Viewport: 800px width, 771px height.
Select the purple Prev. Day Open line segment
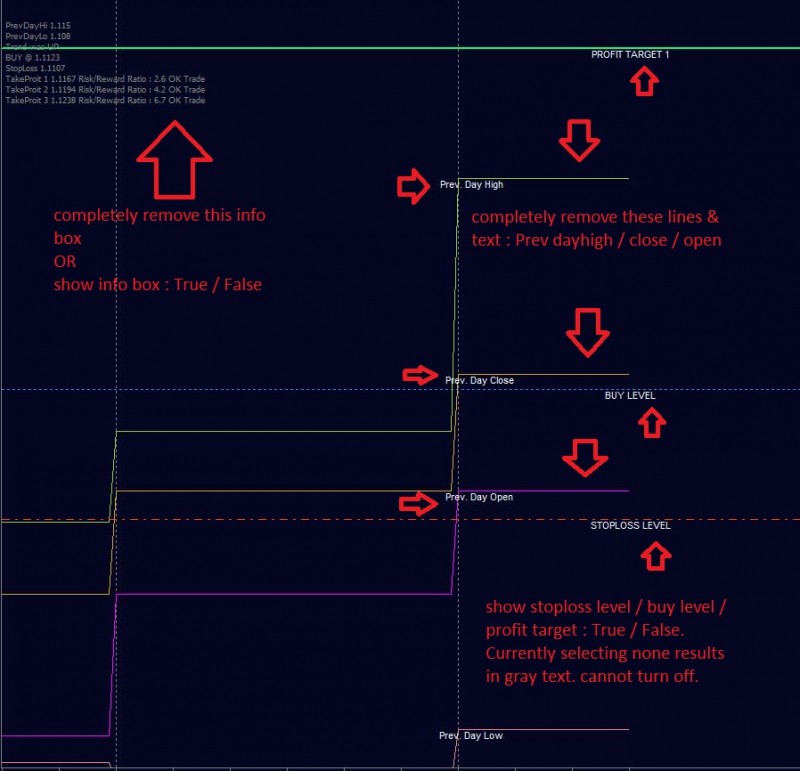[544, 491]
